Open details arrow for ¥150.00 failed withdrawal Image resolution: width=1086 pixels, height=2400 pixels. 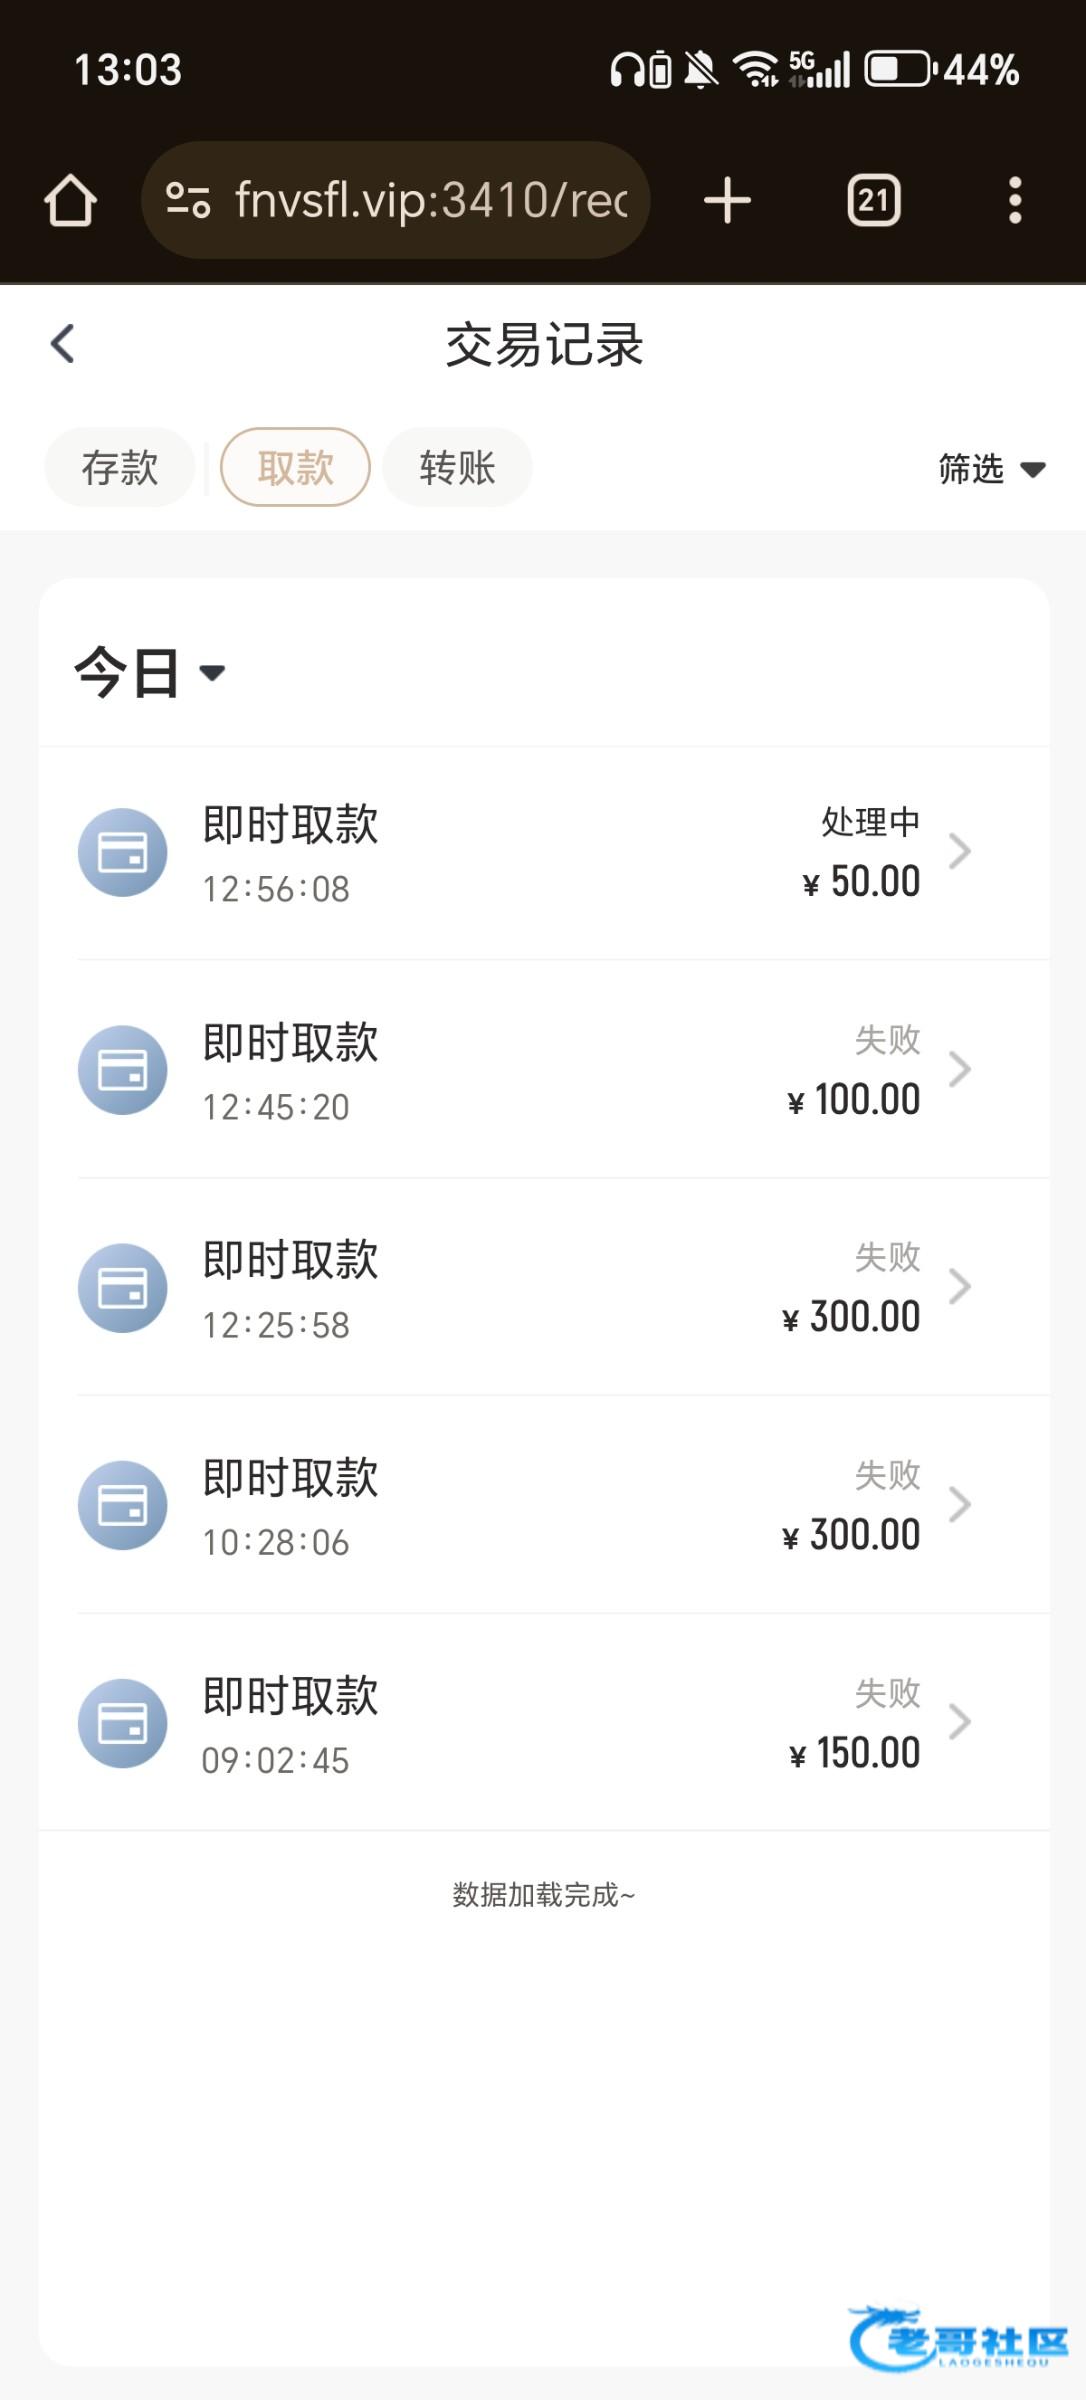(959, 1722)
